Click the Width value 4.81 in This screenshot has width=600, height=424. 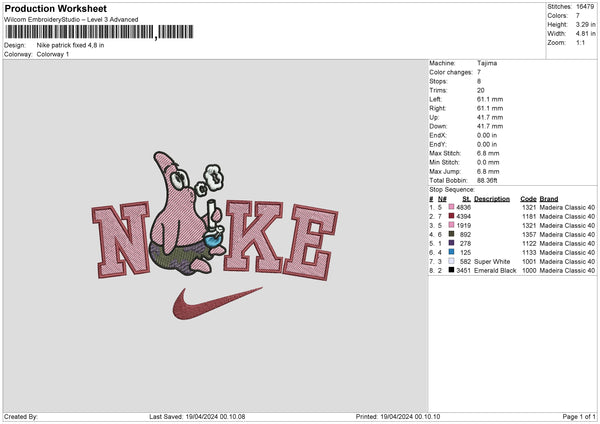pyautogui.click(x=585, y=34)
